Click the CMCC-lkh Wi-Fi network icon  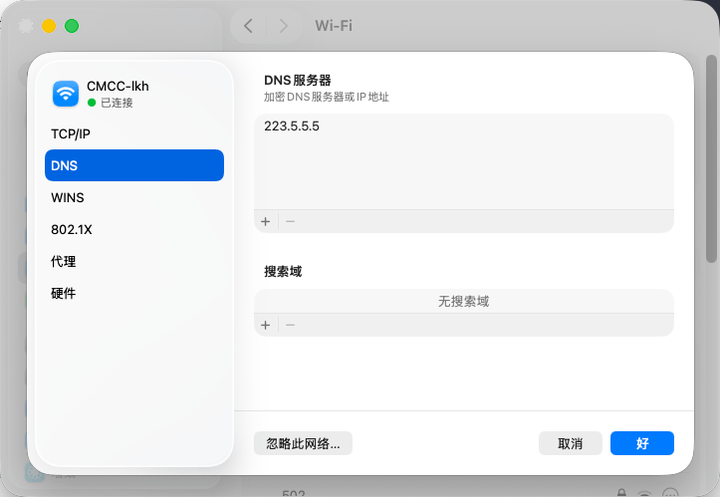(x=67, y=94)
